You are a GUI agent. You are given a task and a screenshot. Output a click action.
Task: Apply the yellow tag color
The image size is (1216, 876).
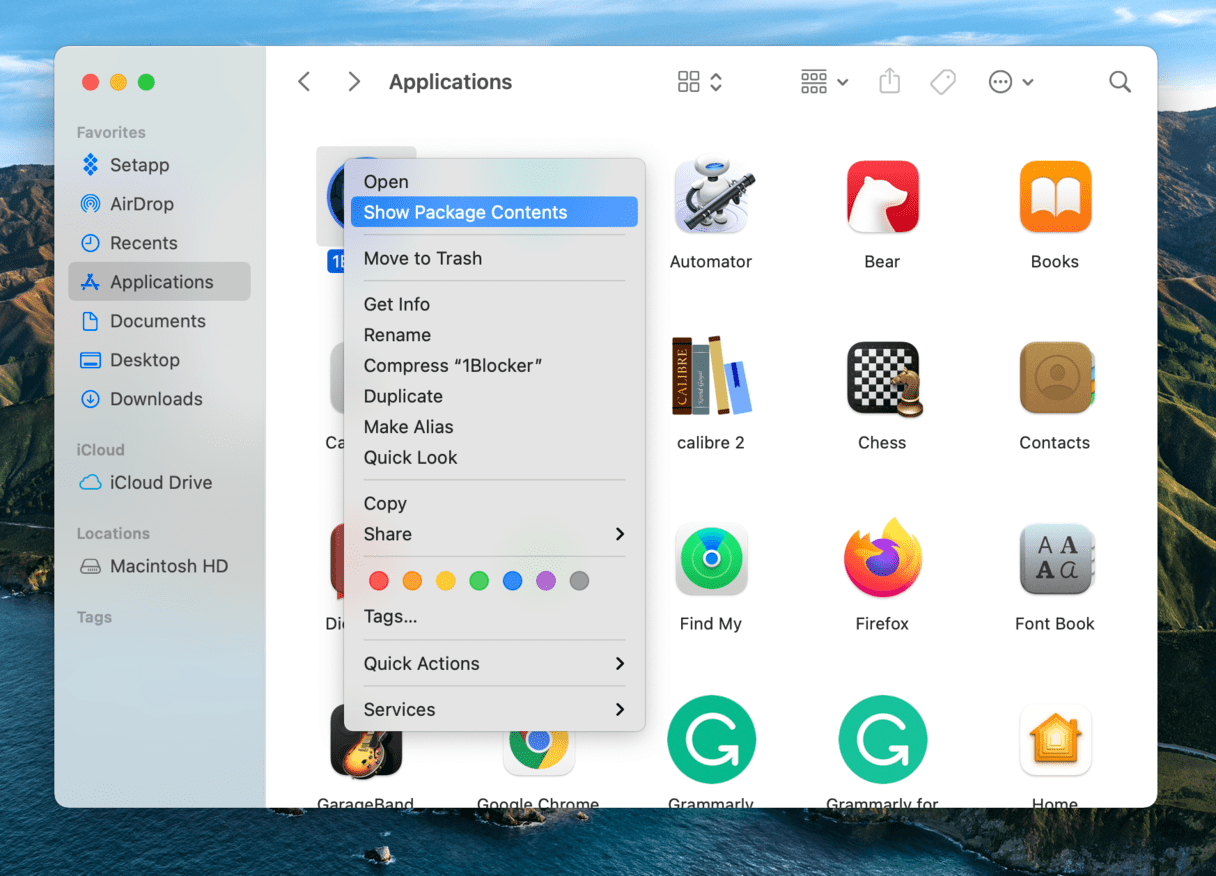[446, 580]
